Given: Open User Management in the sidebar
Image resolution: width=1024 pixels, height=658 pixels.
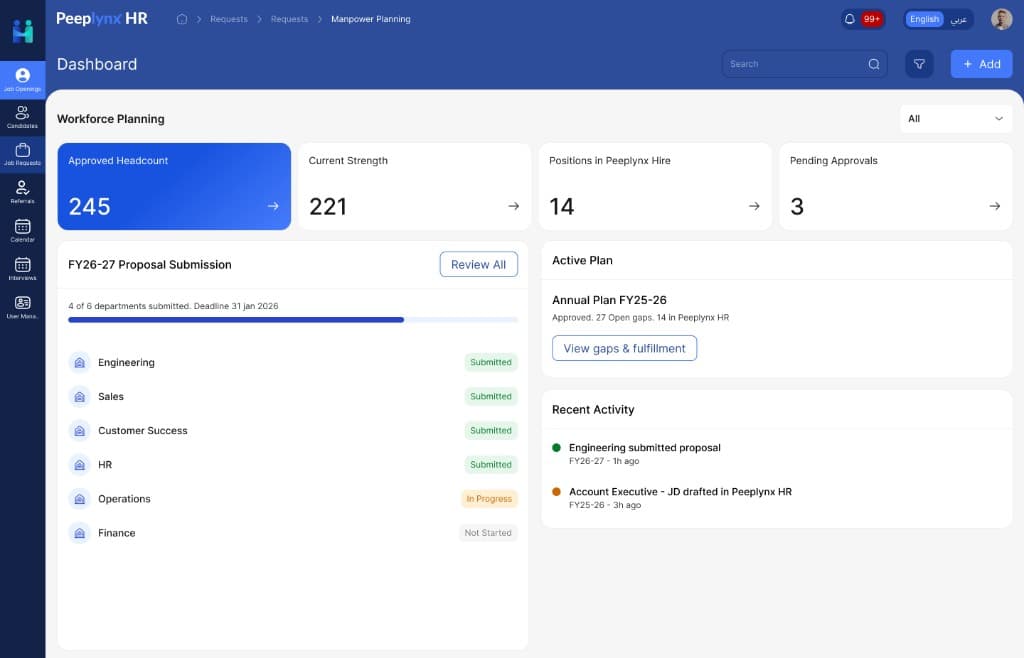Looking at the screenshot, I should click(x=22, y=307).
